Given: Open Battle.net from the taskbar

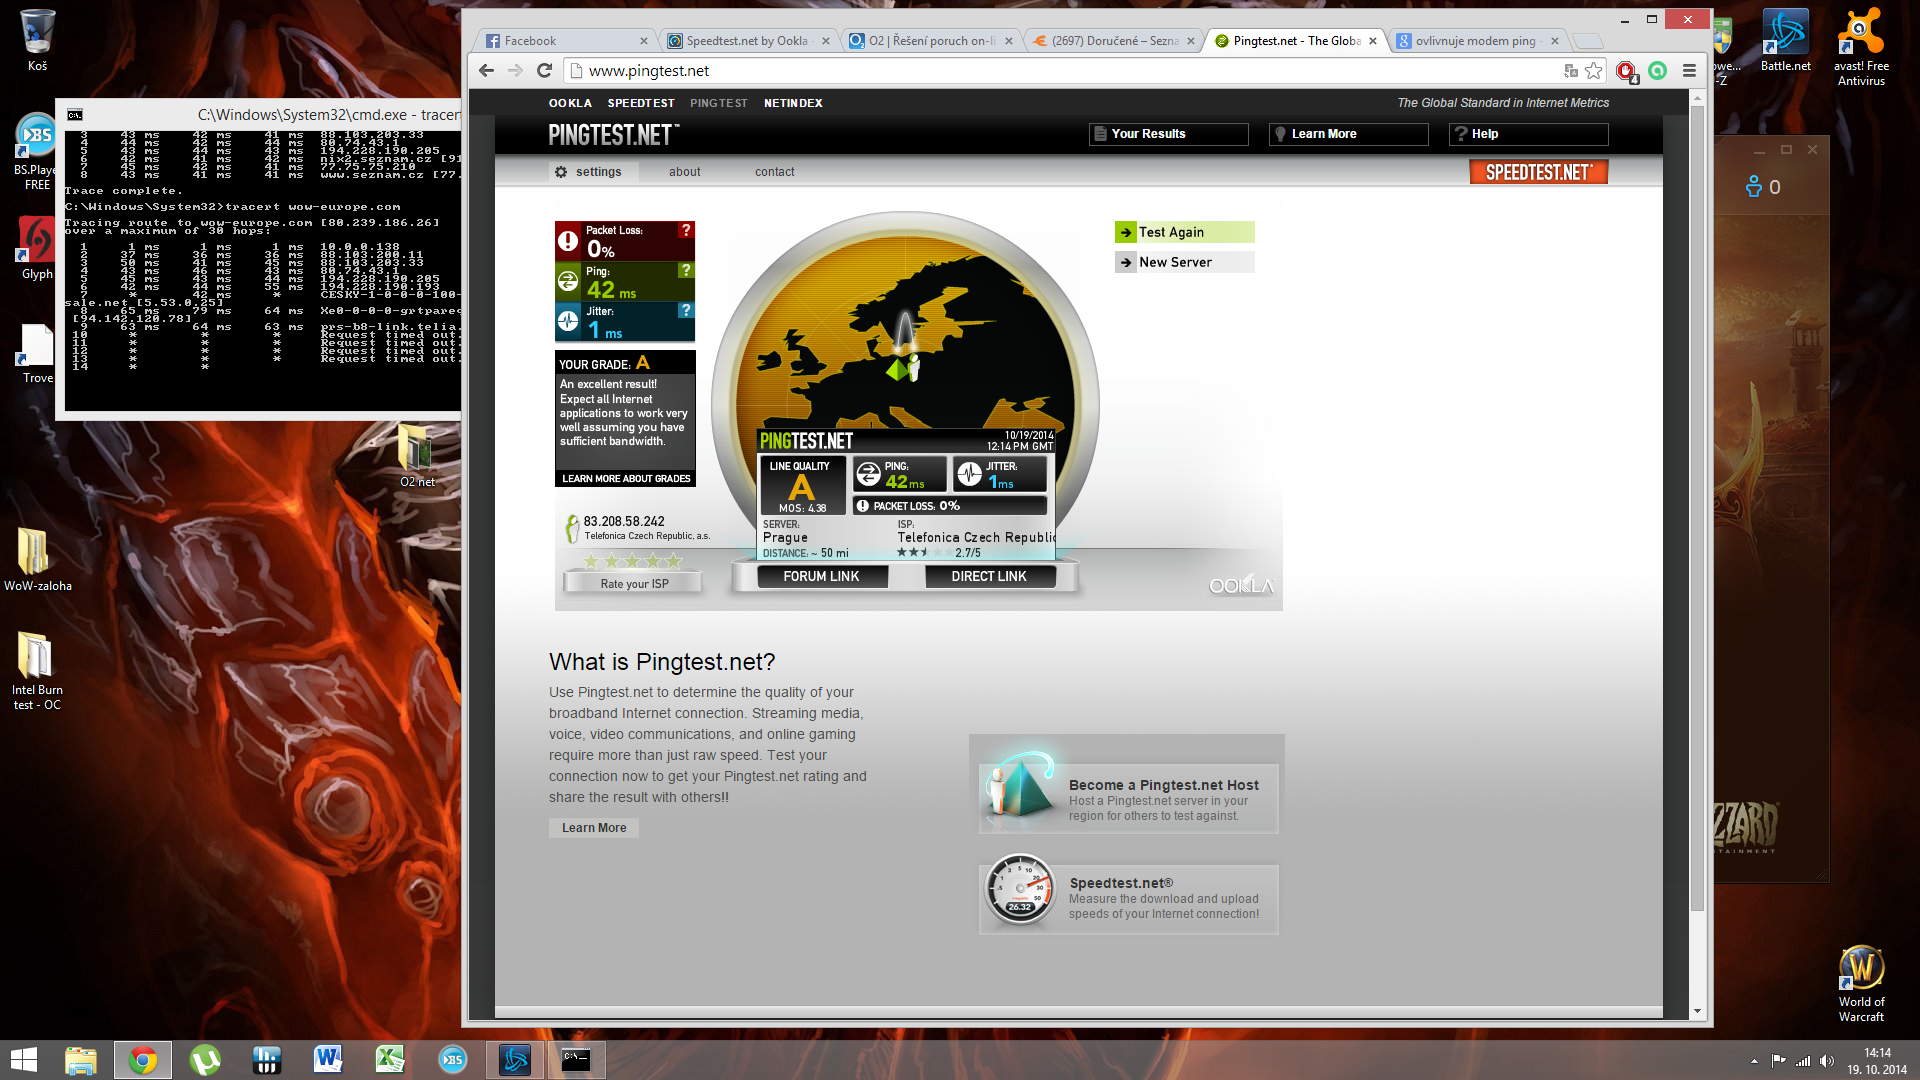Looking at the screenshot, I should pyautogui.click(x=515, y=1060).
